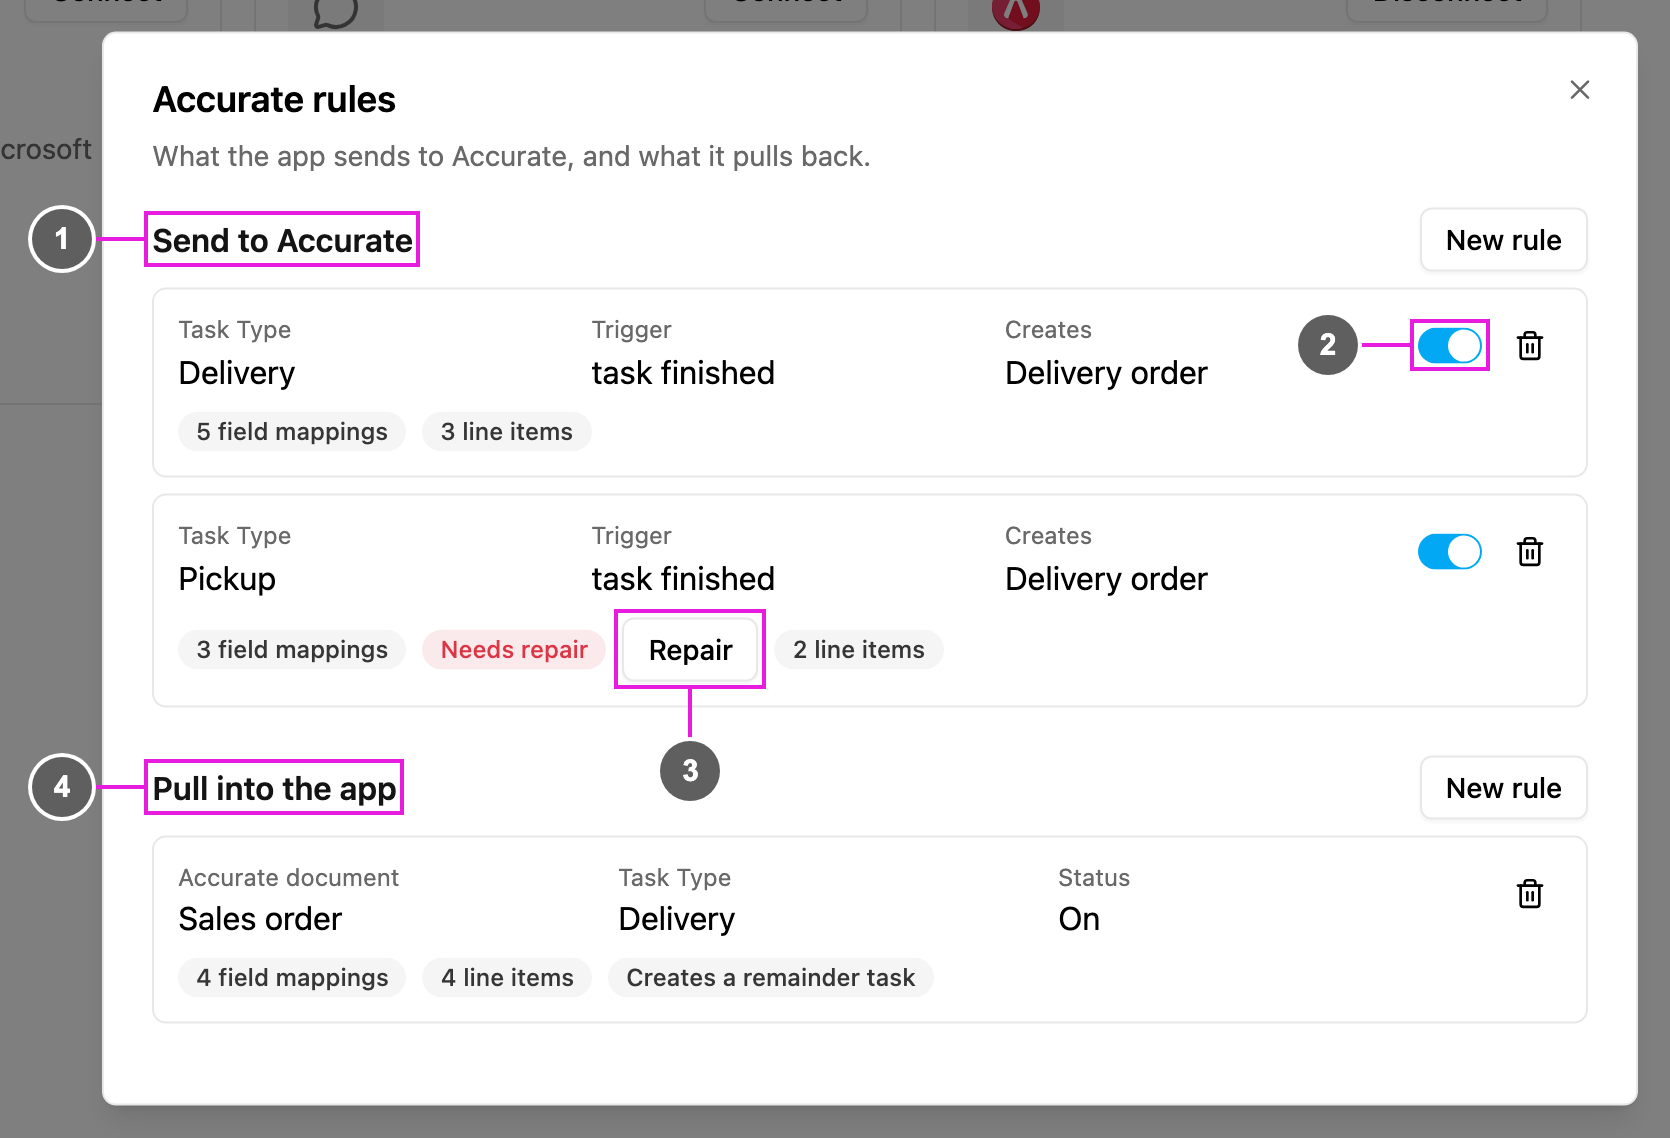Create a New rule under Pull into the app
The image size is (1670, 1138).
click(1503, 788)
